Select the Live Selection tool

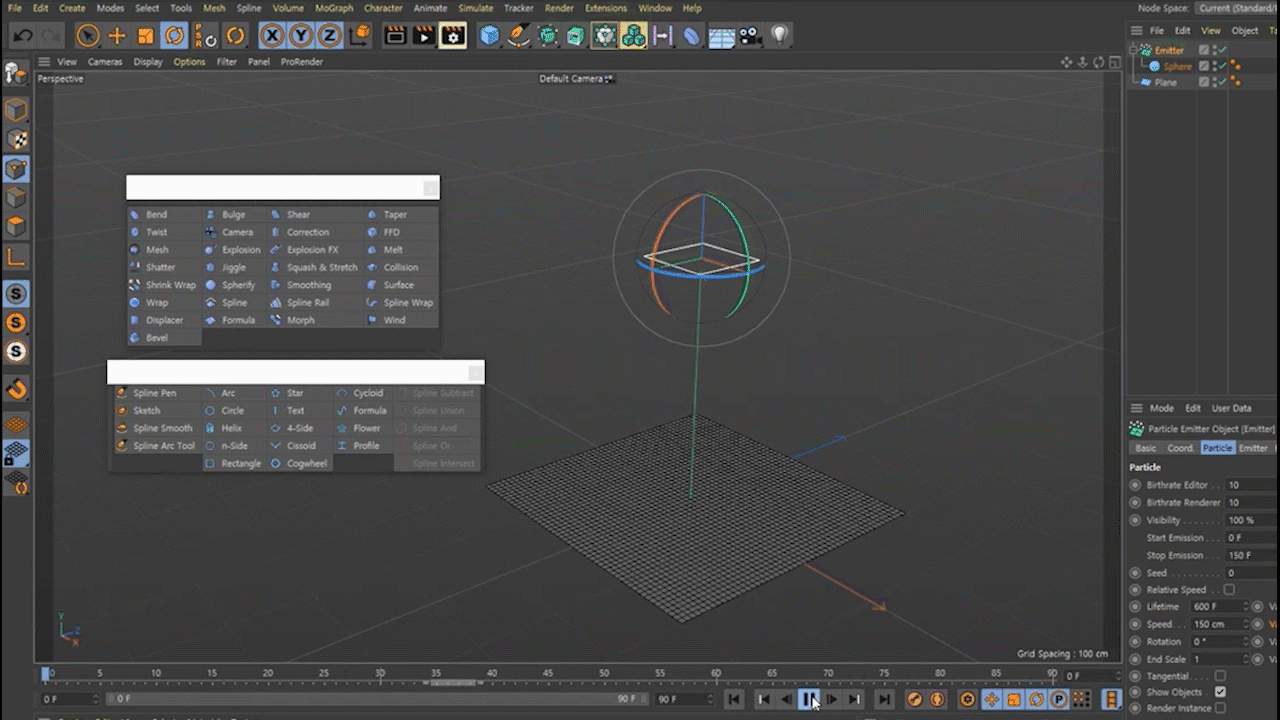tap(88, 36)
